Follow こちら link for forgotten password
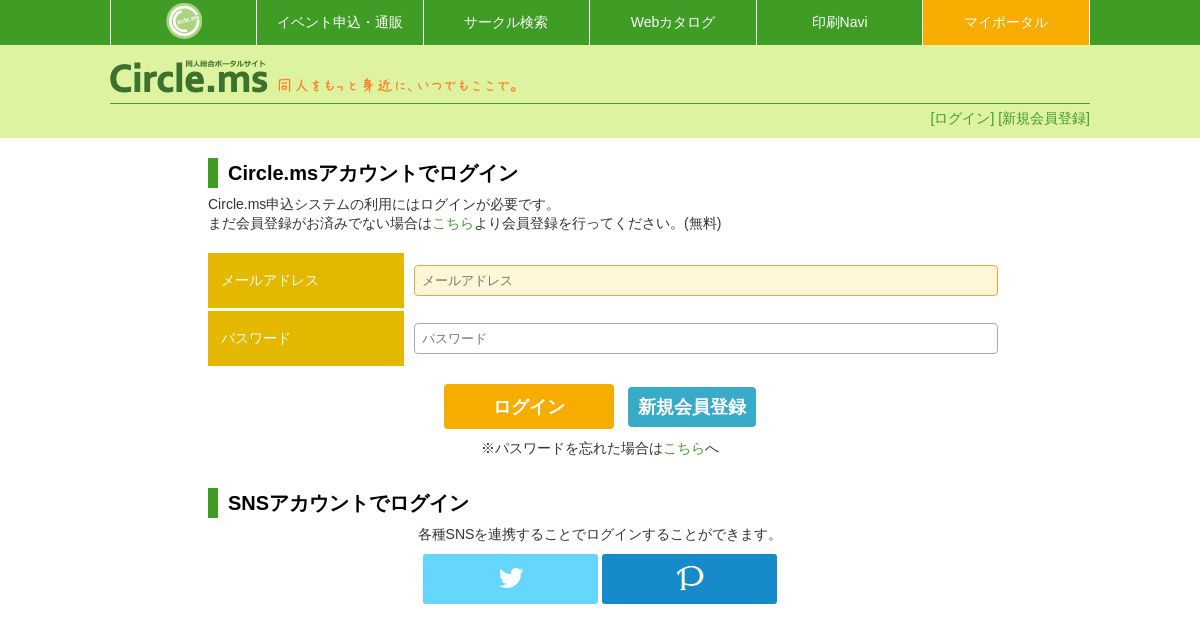Image resolution: width=1200 pixels, height=630 pixels. click(x=684, y=448)
